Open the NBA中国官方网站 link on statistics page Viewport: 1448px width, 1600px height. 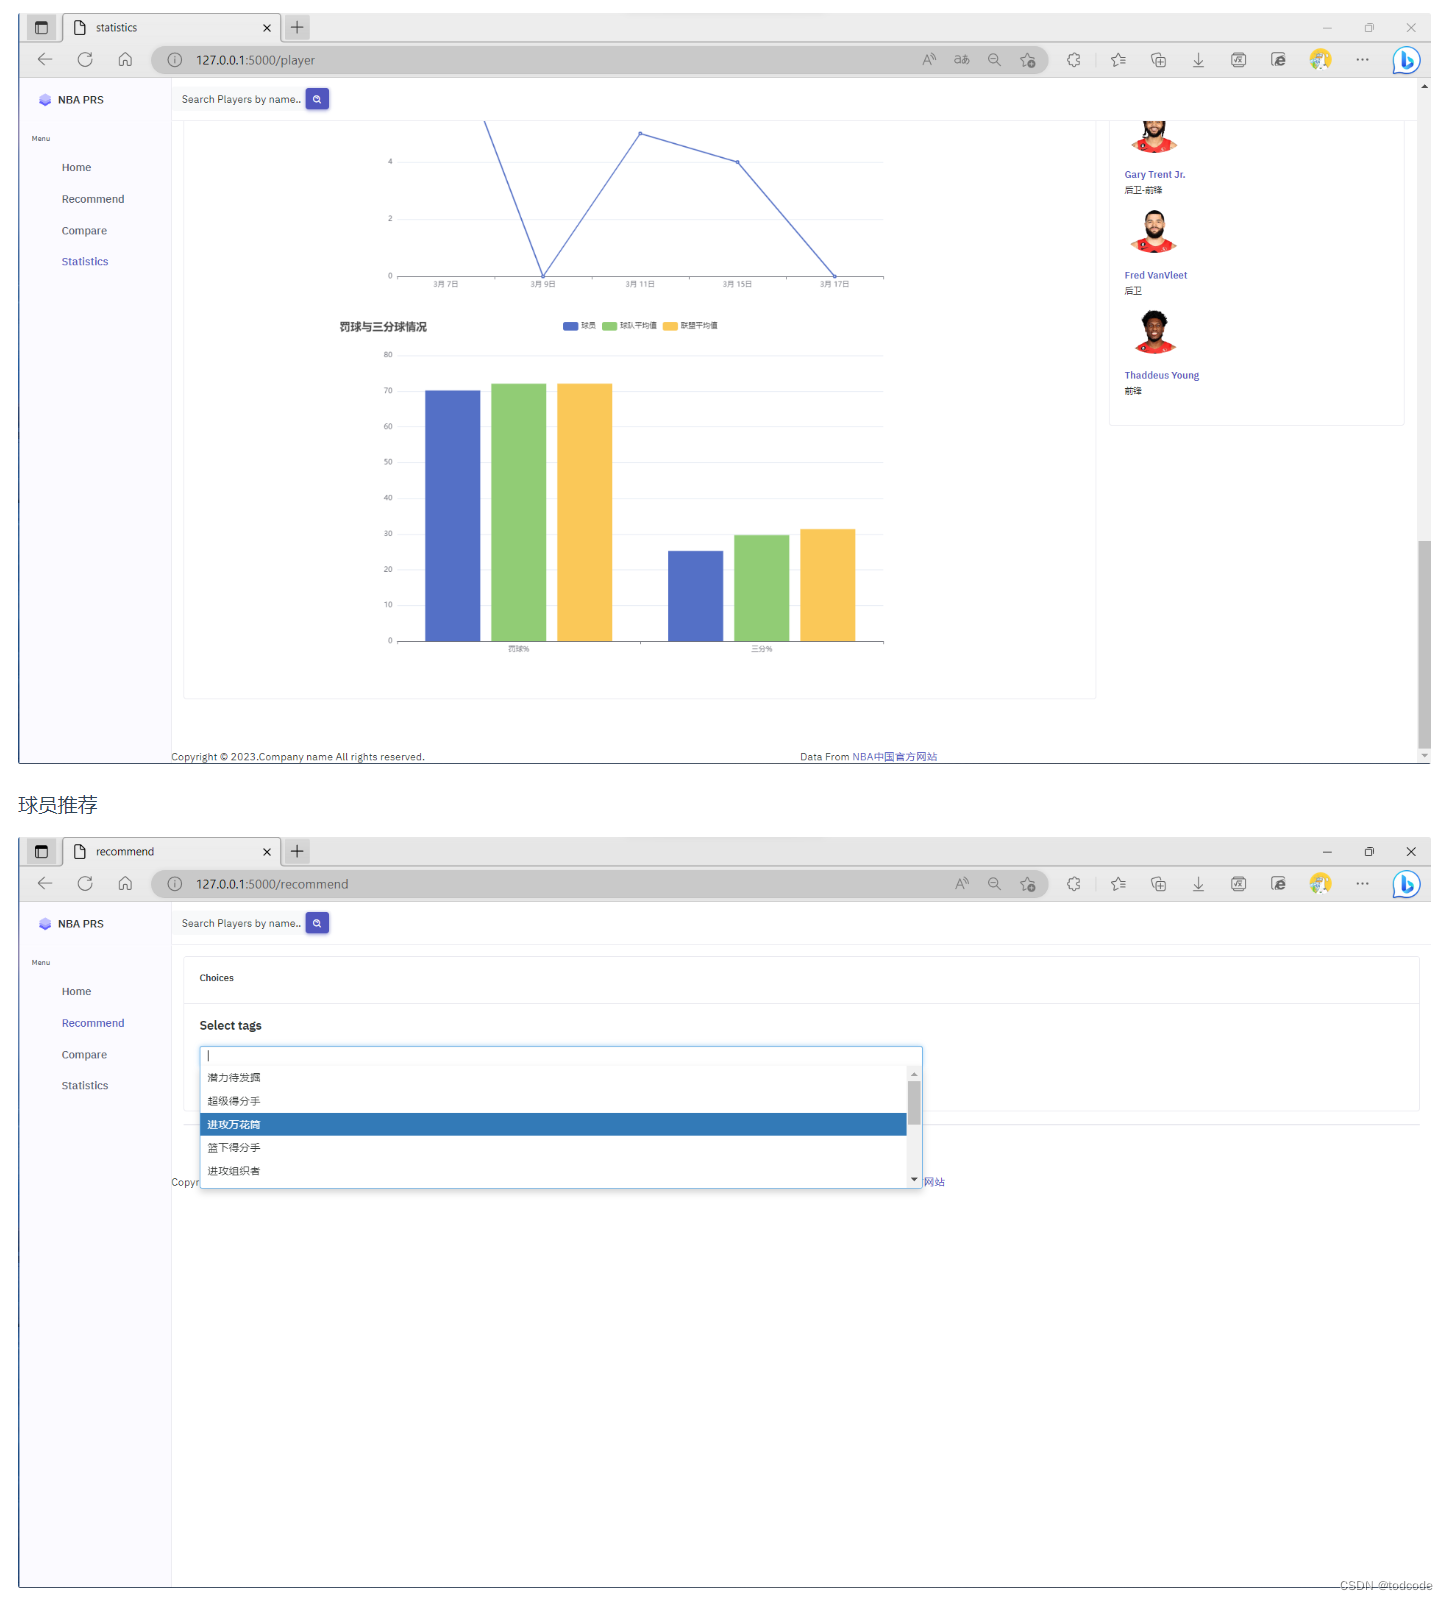click(x=895, y=757)
